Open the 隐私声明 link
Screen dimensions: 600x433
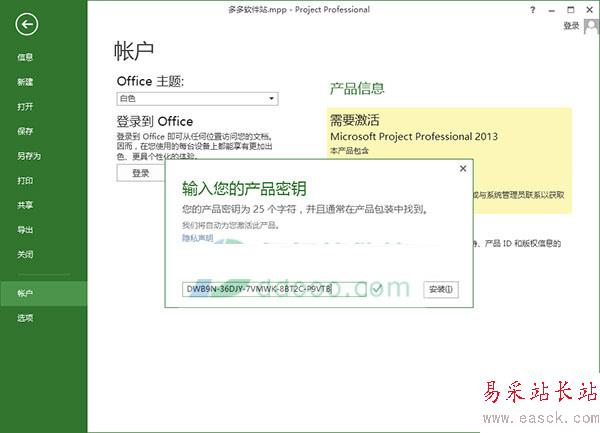[x=197, y=238]
